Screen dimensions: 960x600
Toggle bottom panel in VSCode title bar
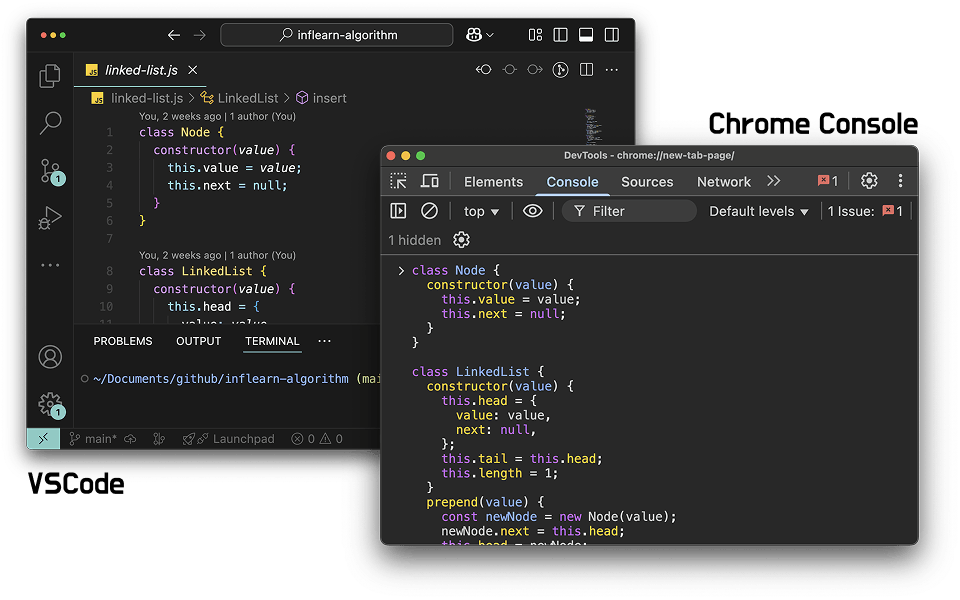click(x=586, y=35)
